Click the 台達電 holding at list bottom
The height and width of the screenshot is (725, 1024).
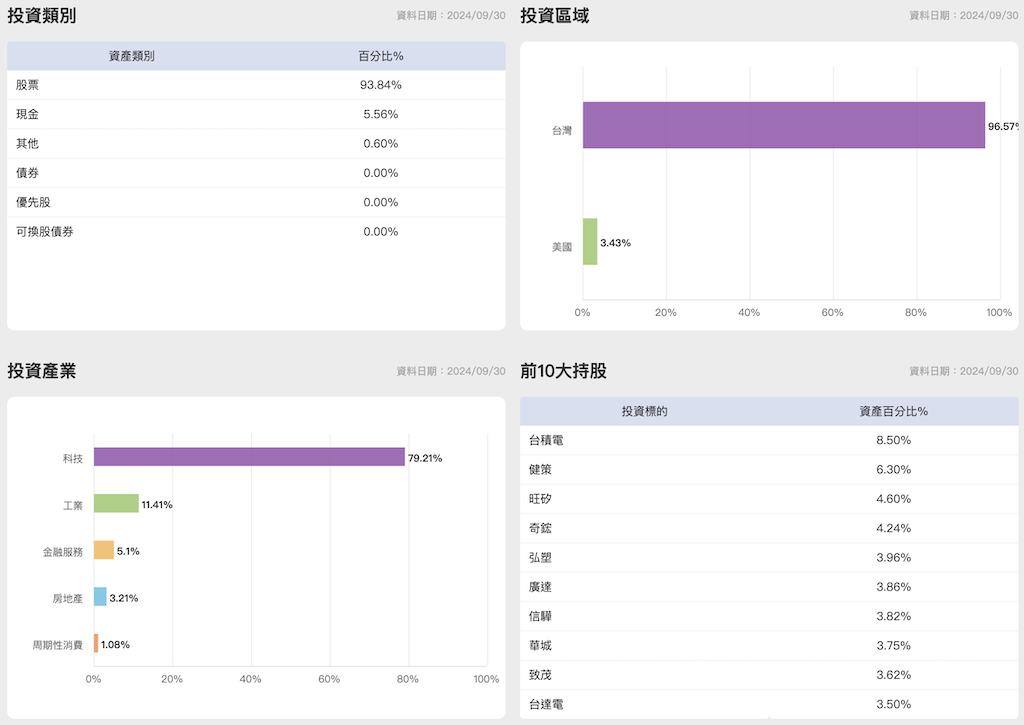(x=546, y=704)
